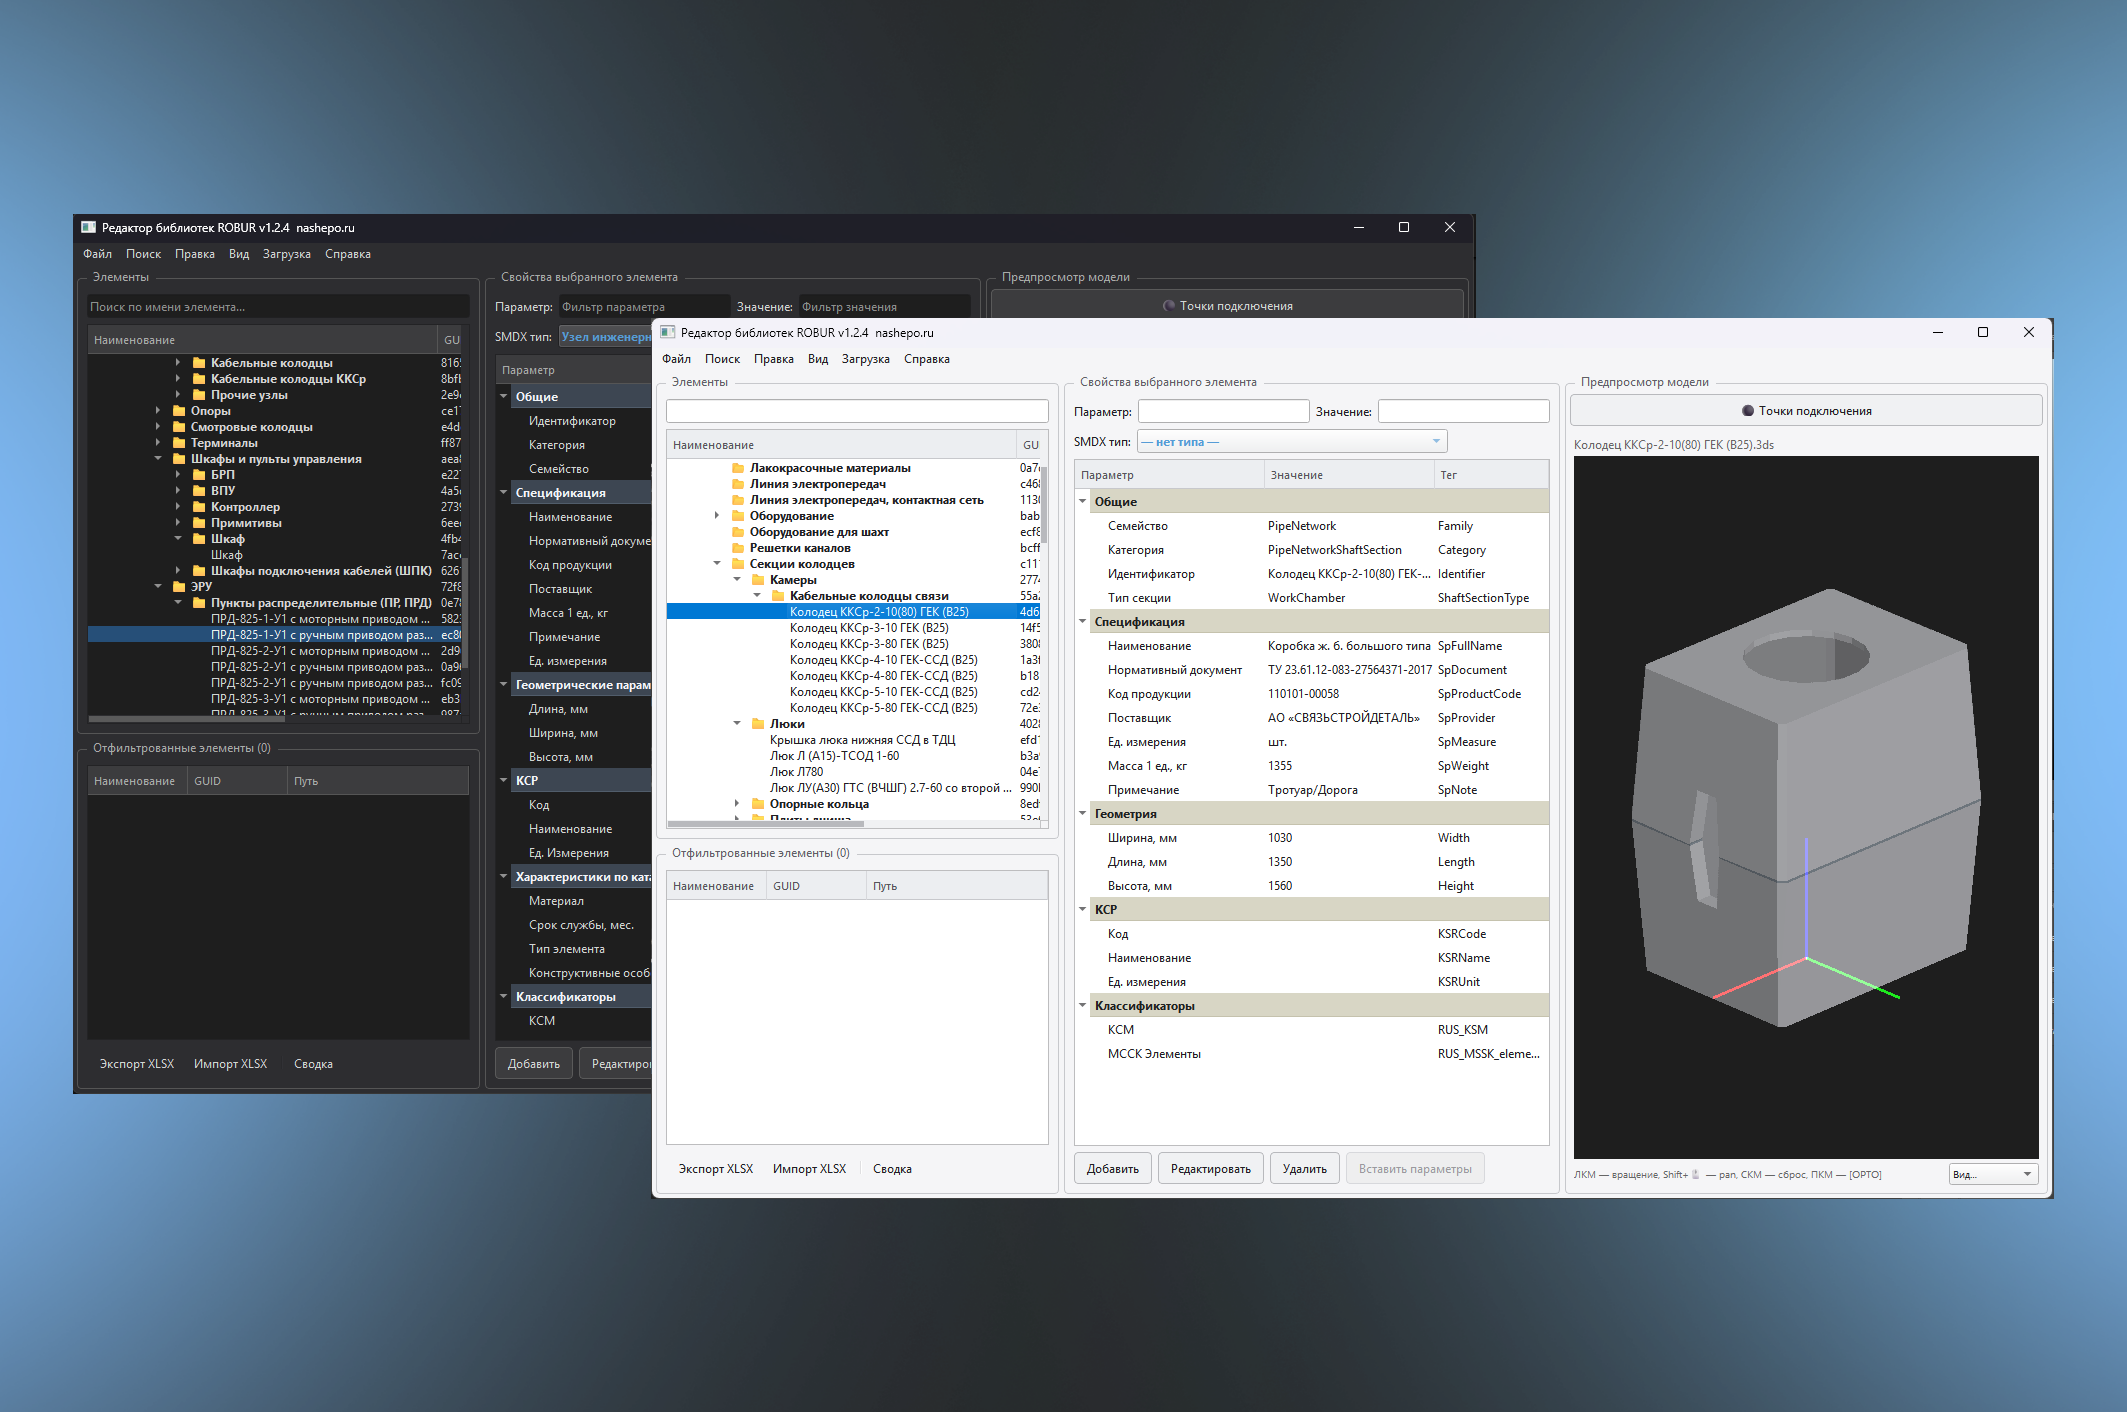This screenshot has height=1412, width=2127.
Task: Click Опорные кольца folder icon
Action: click(758, 804)
